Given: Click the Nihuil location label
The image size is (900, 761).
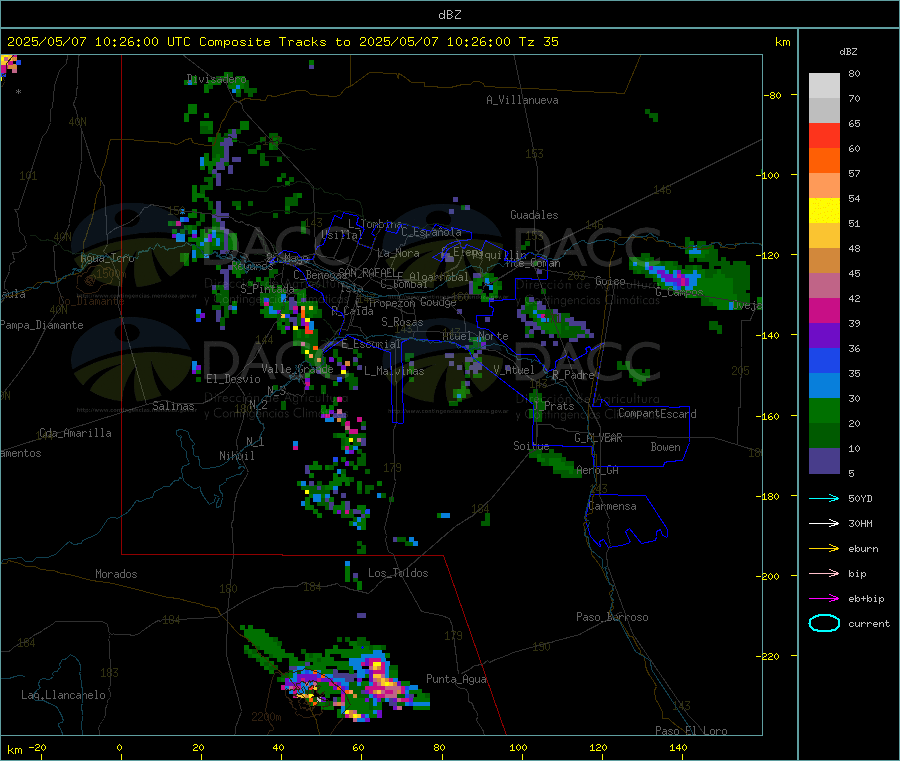Looking at the screenshot, I should [237, 456].
